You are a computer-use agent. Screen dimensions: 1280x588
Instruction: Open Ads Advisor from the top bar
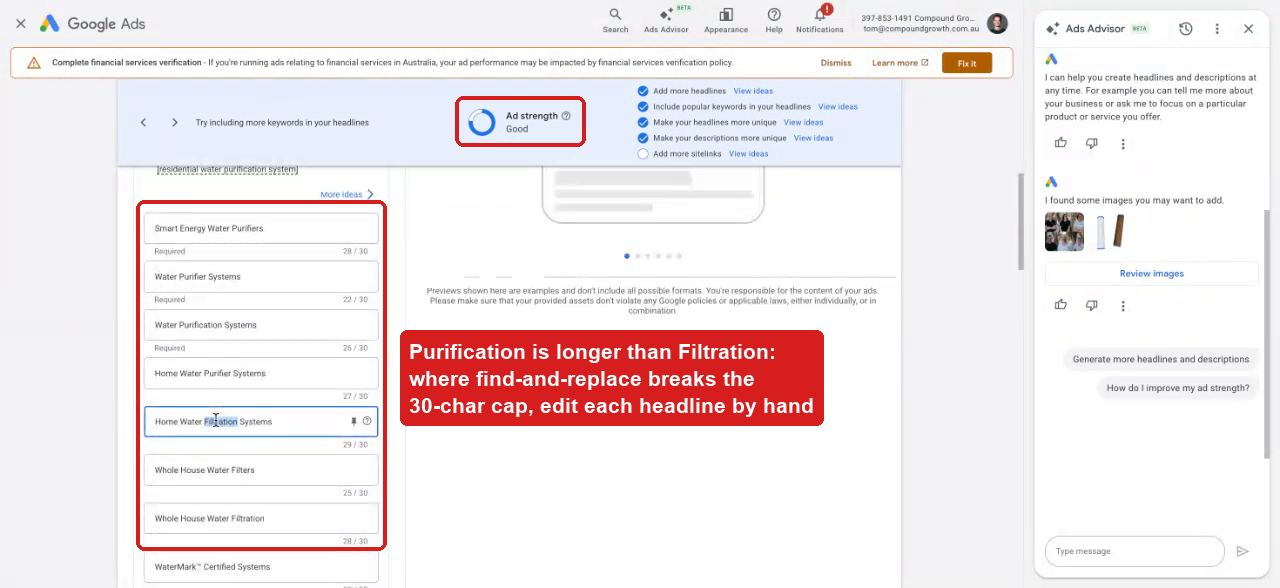click(x=666, y=19)
